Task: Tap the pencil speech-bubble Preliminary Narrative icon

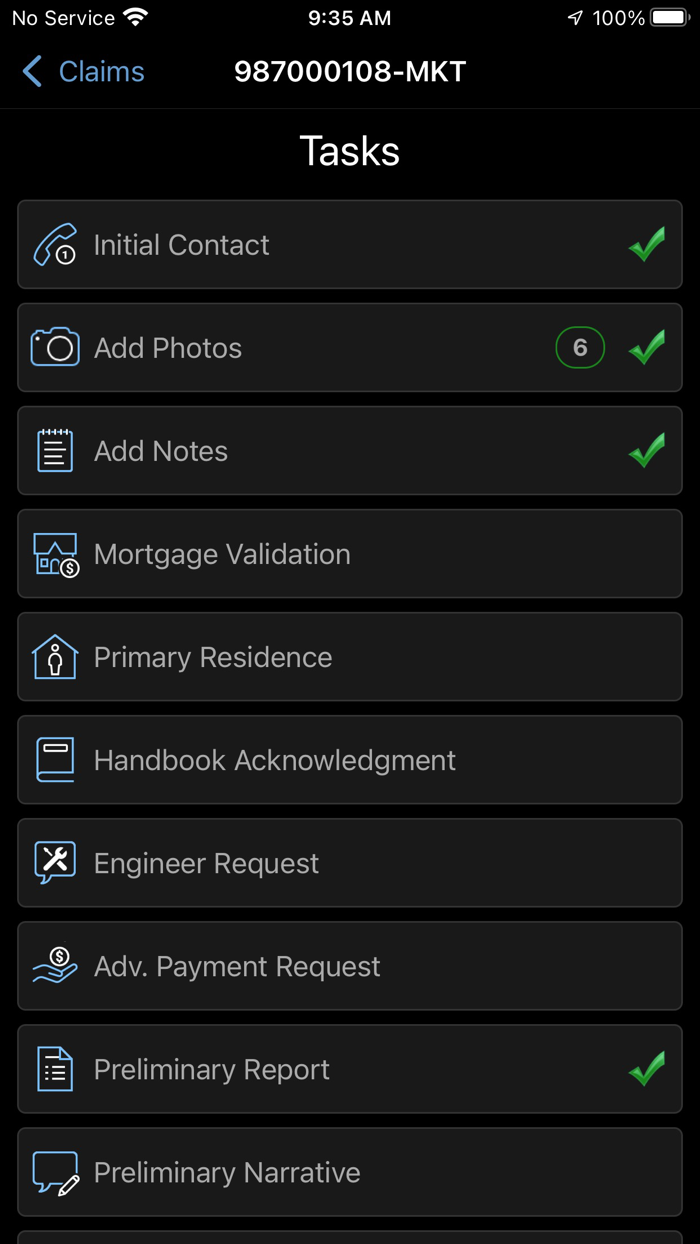Action: (x=56, y=1172)
